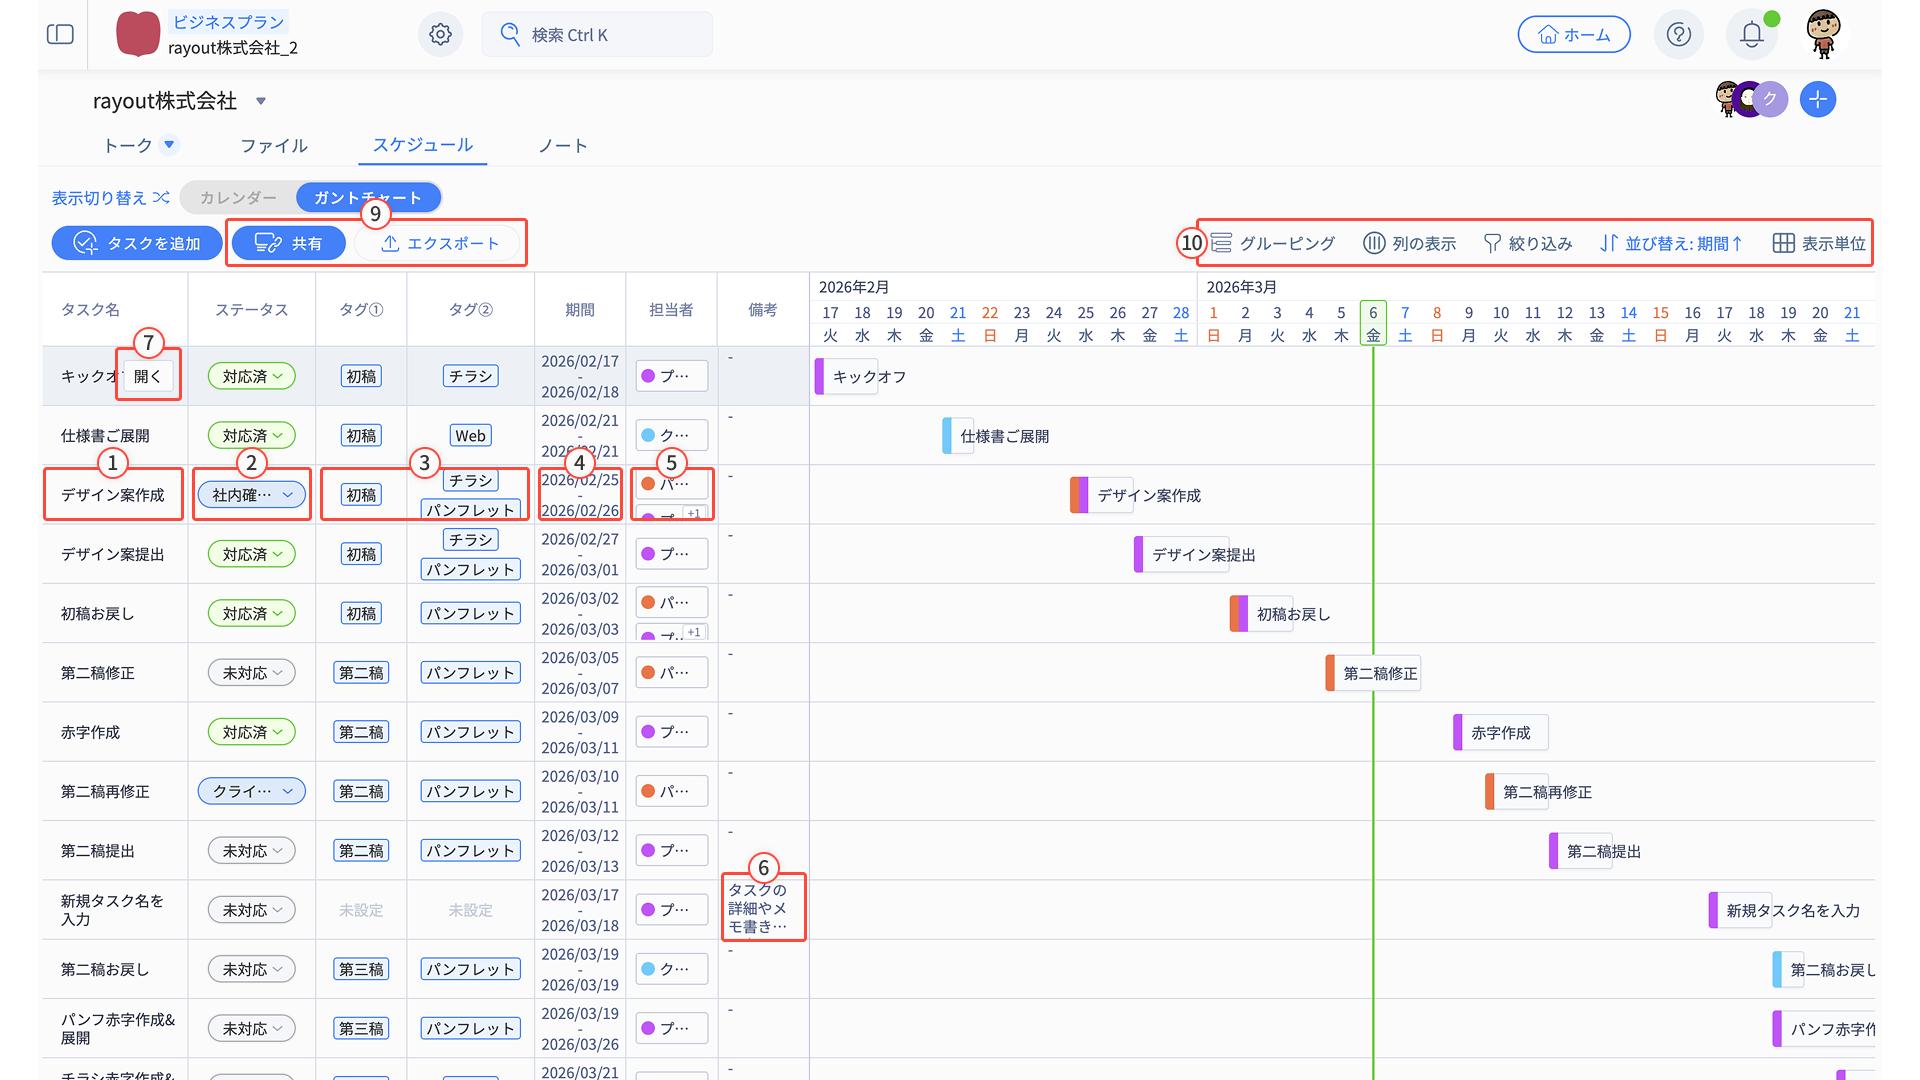The image size is (1920, 1080).
Task: Open トーク tab dropdown arrow
Action: pos(170,145)
